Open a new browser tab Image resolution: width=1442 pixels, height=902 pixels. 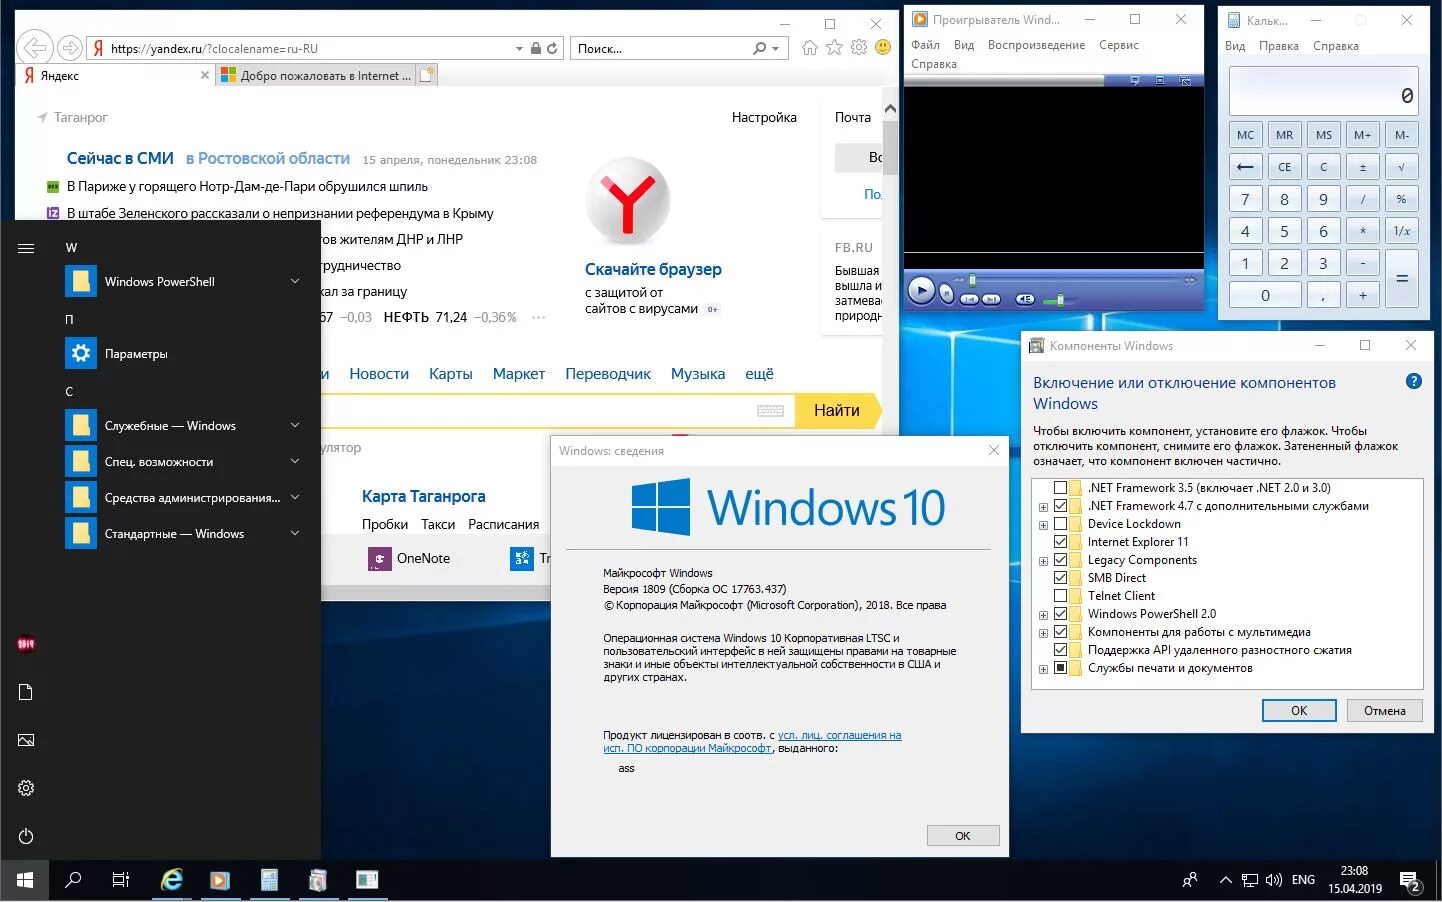pos(427,75)
